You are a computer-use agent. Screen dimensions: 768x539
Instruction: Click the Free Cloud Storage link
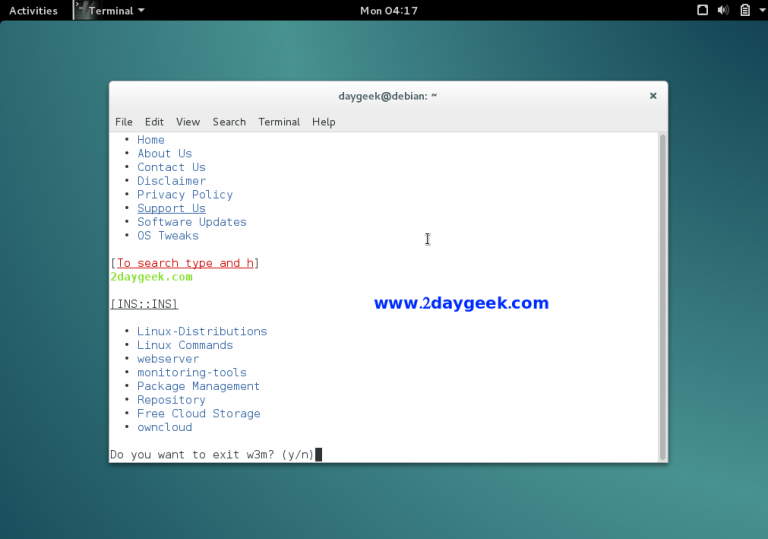[x=198, y=414]
